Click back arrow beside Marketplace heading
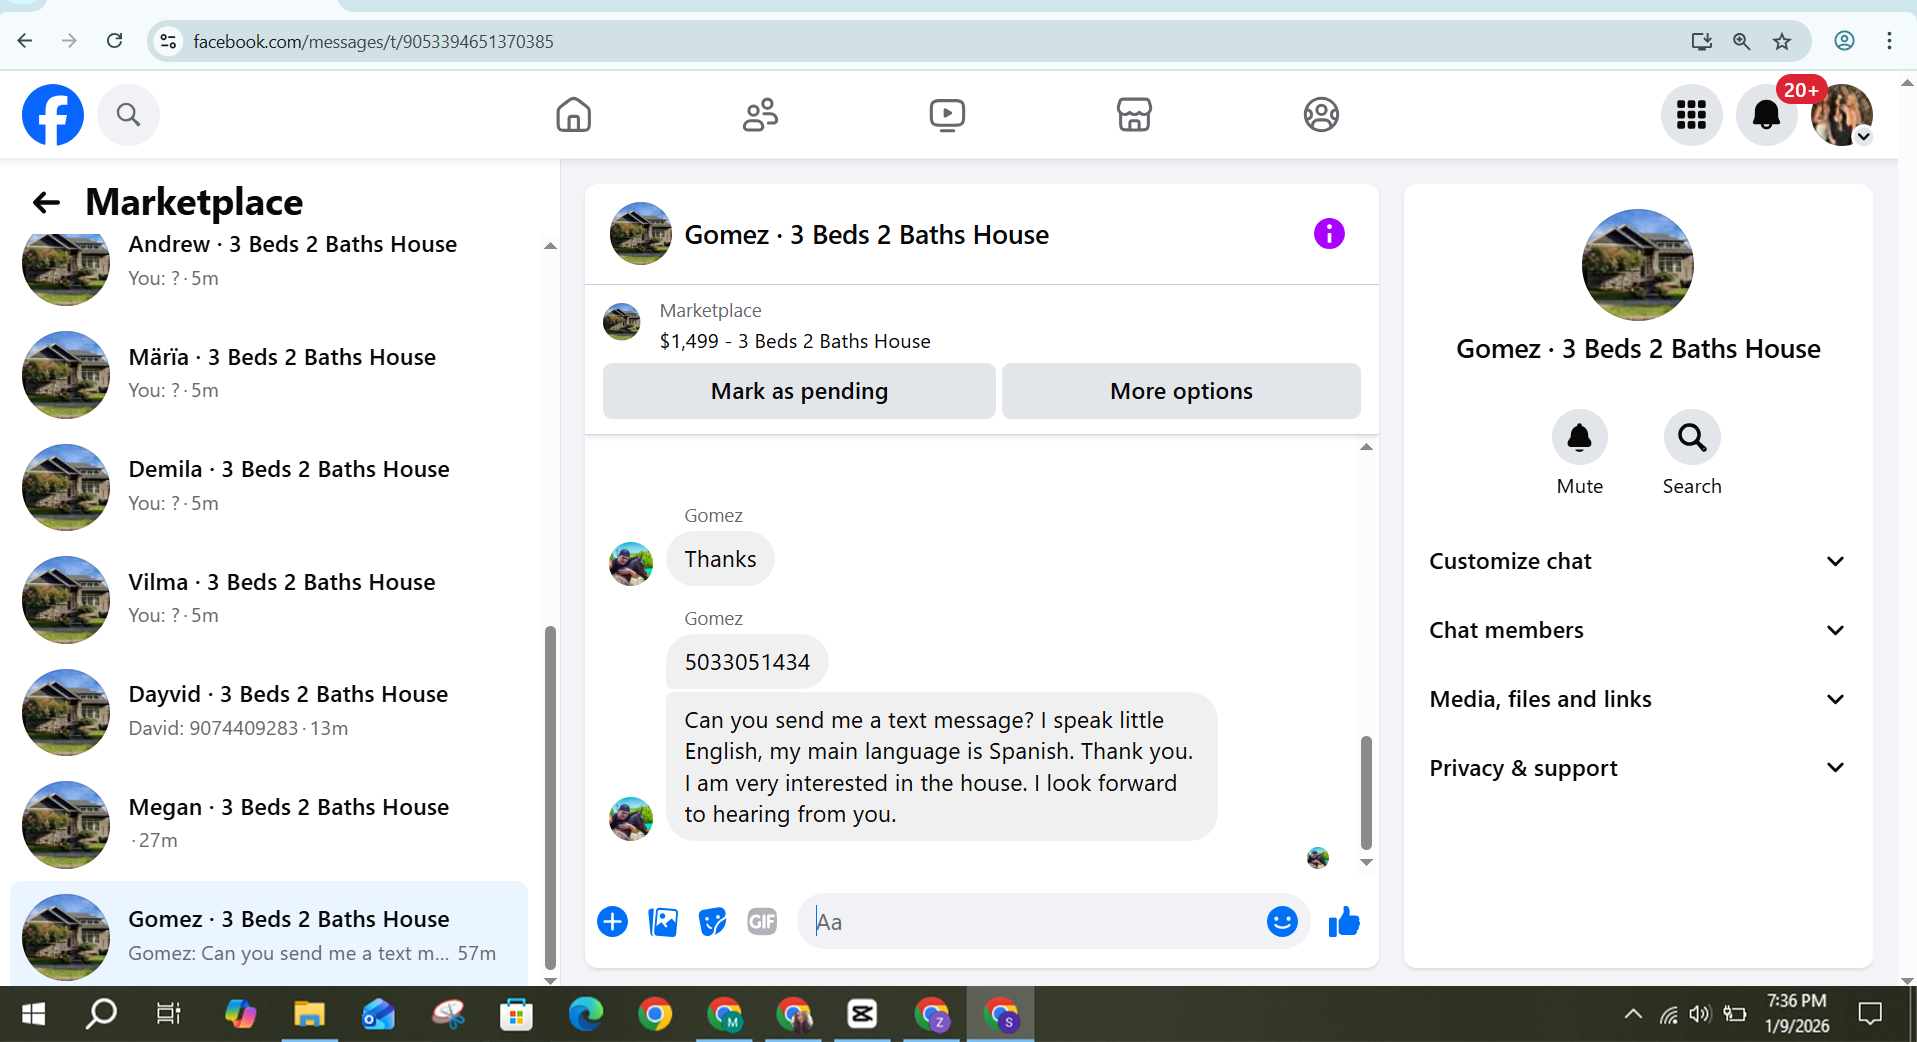This screenshot has width=1917, height=1042. 46,203
